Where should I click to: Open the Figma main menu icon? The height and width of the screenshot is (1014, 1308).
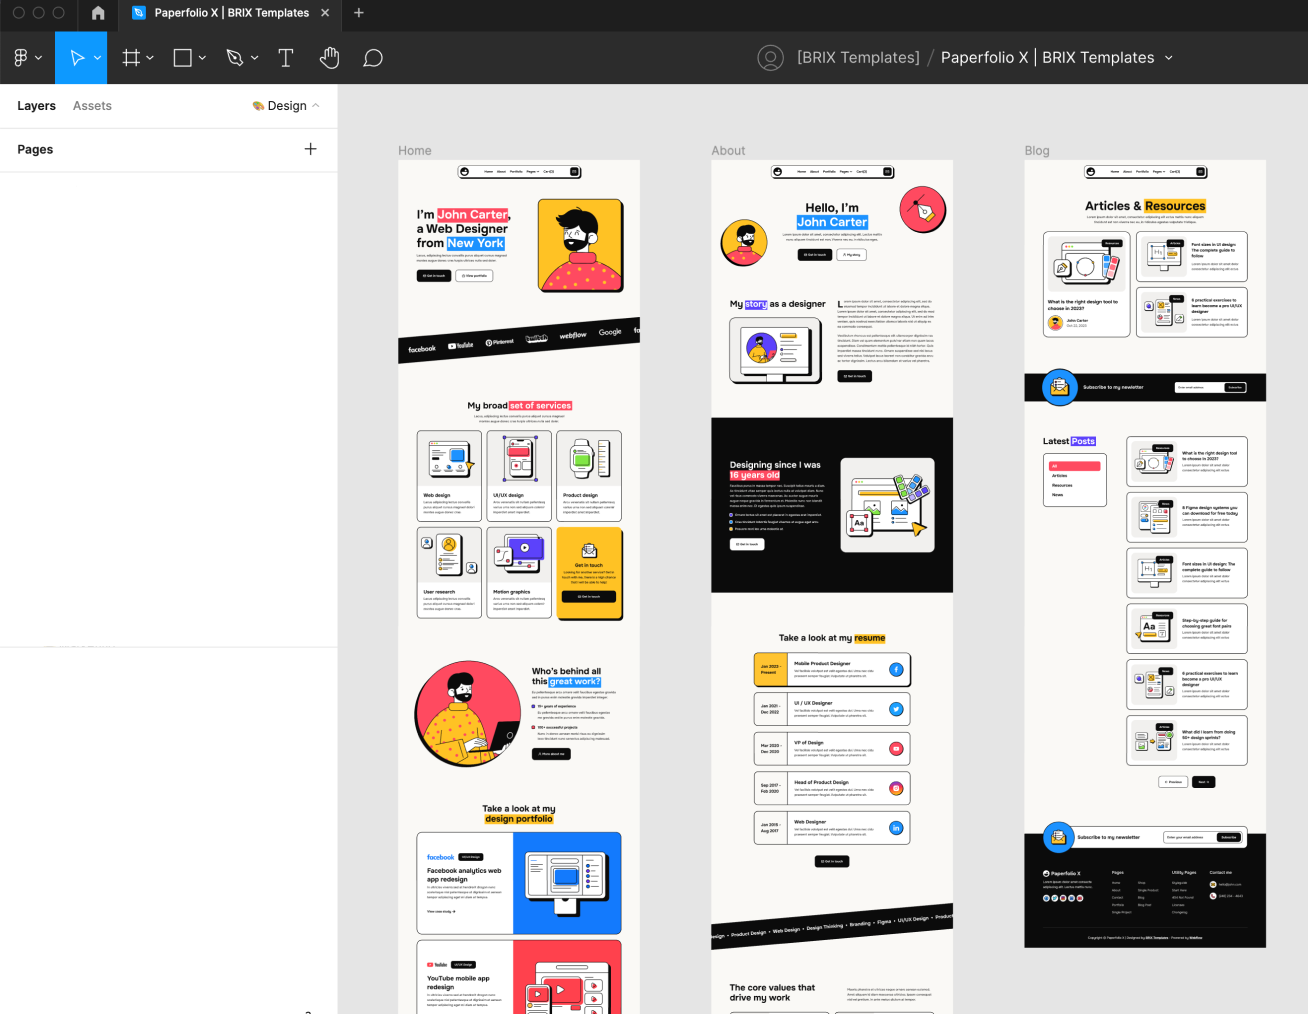tap(21, 58)
